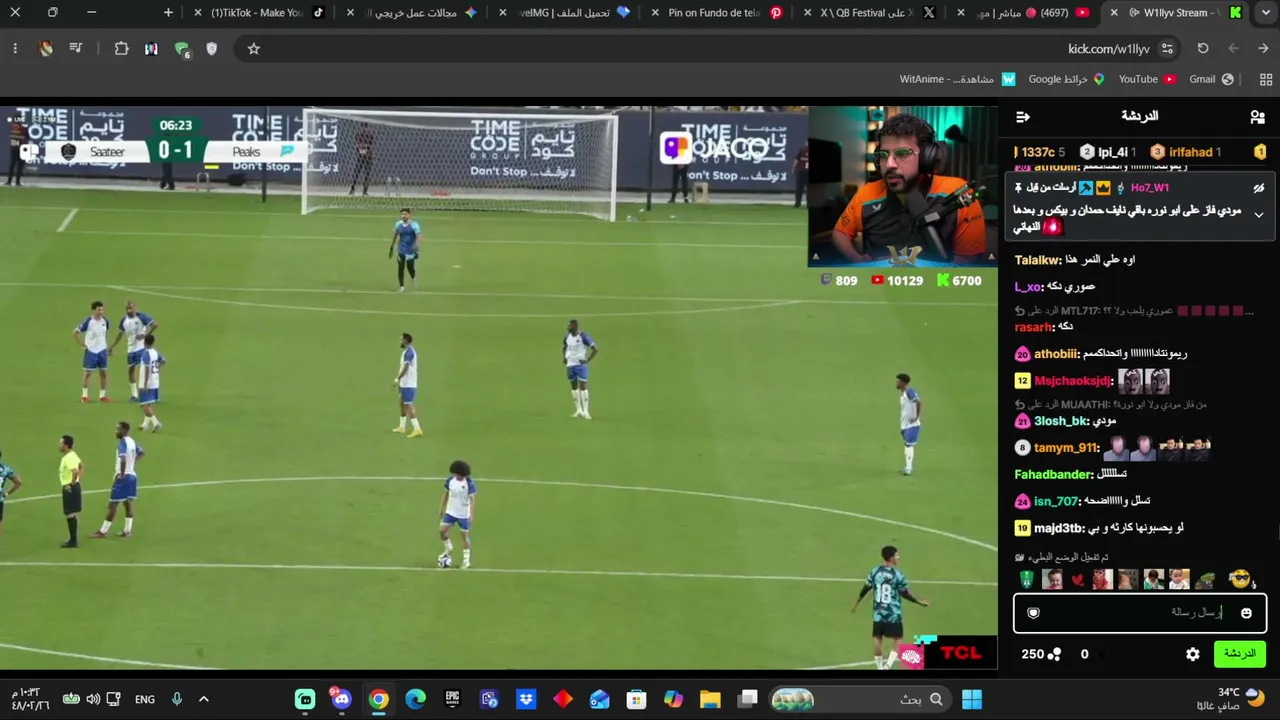Collapse the chat panel using arrow icon
Image resolution: width=1280 pixels, height=720 pixels.
pyautogui.click(x=1023, y=117)
